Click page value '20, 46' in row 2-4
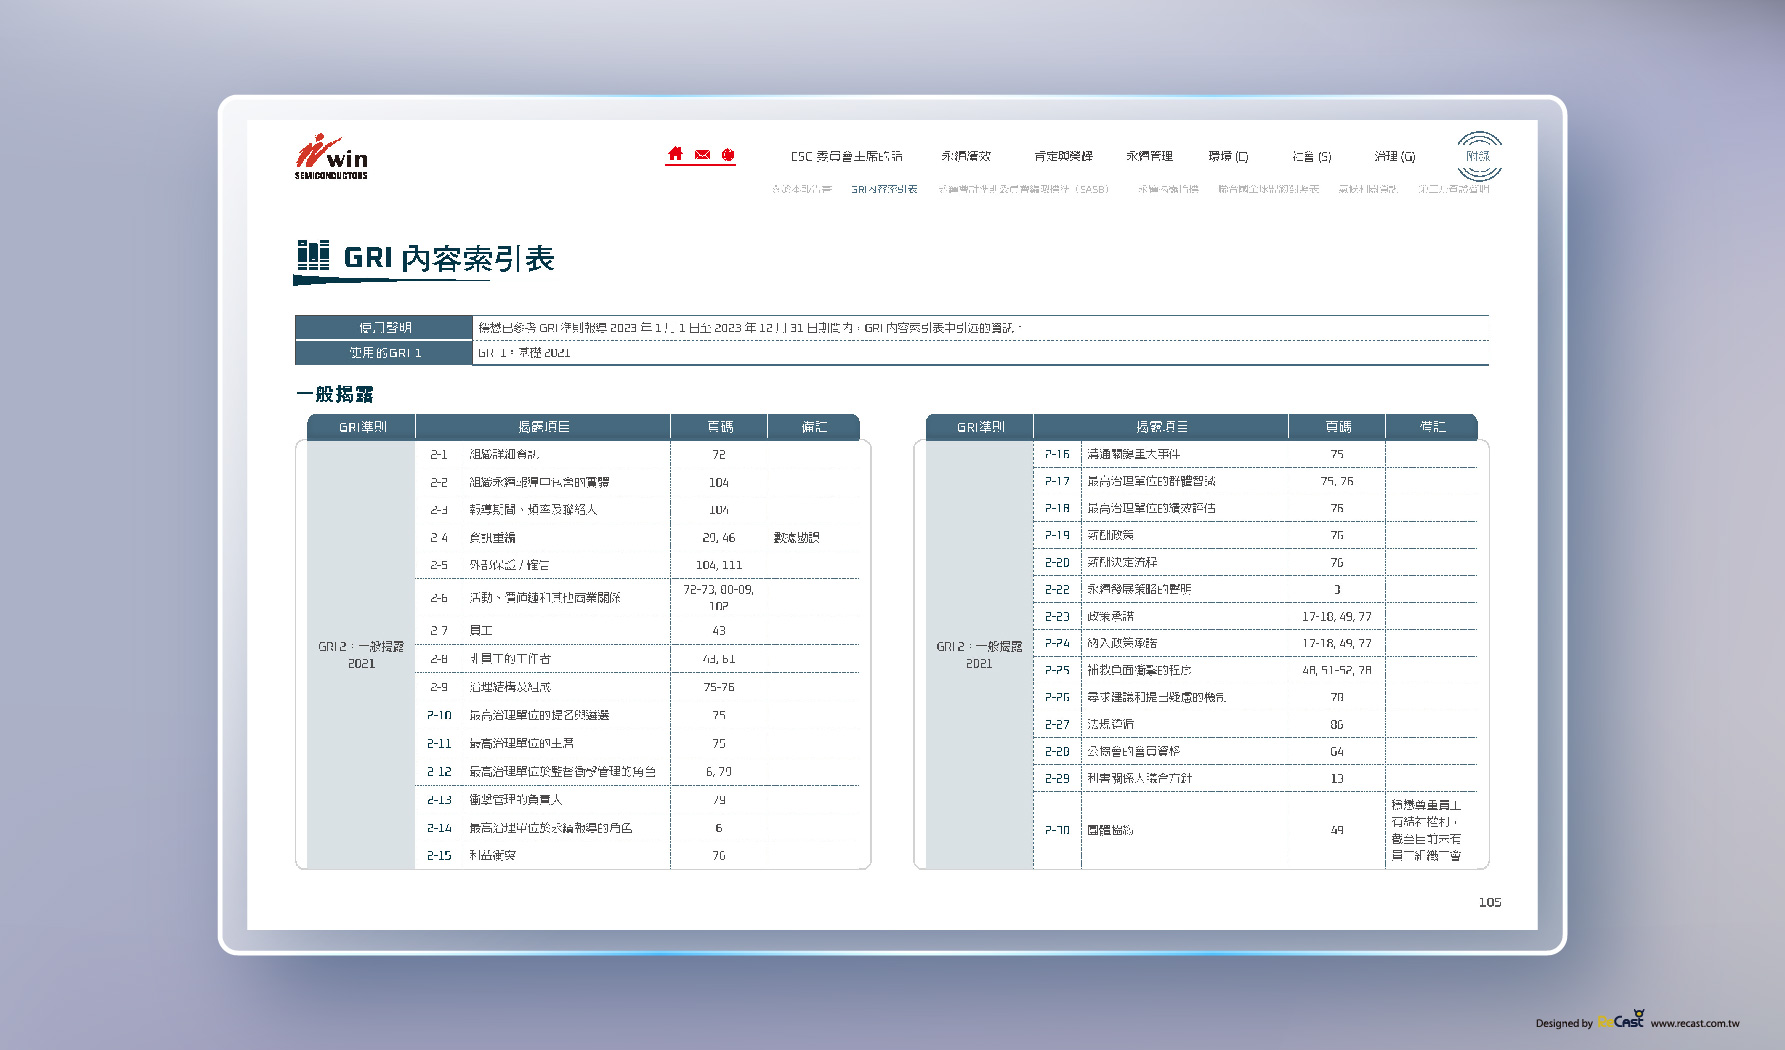This screenshot has width=1785, height=1050. point(719,538)
